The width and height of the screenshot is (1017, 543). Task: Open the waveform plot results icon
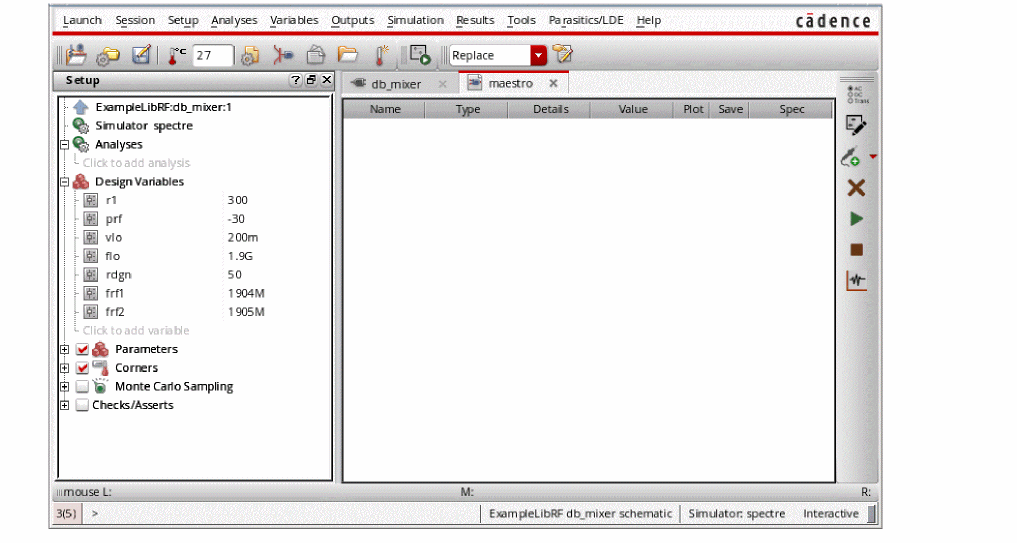855,281
